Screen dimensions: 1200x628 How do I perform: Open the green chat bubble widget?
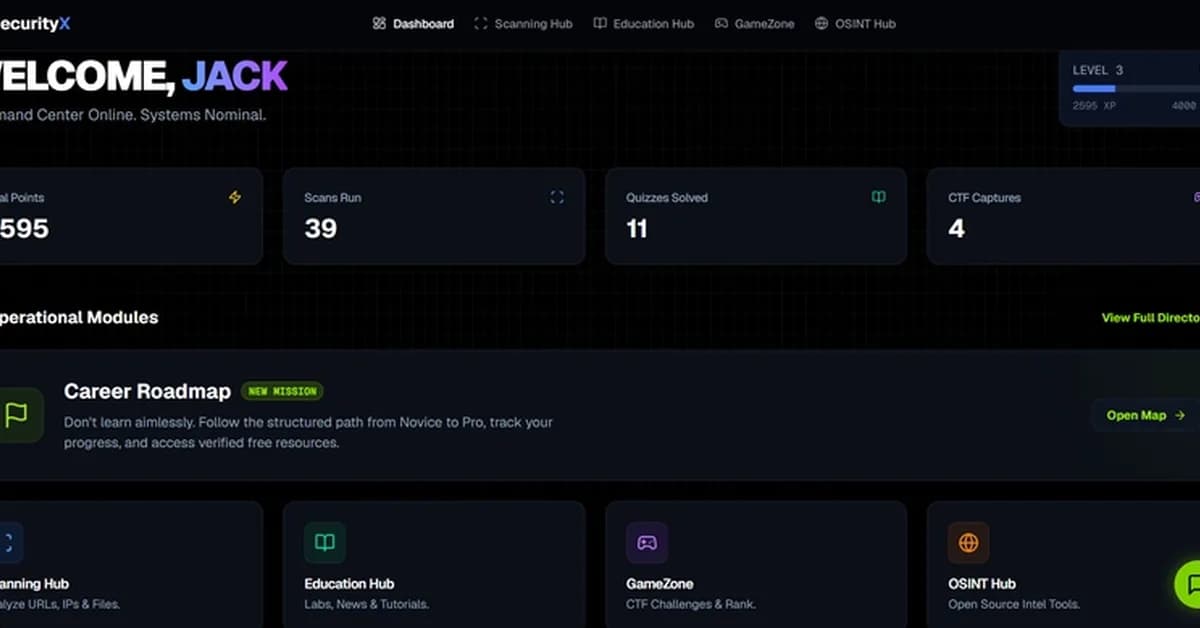click(x=1187, y=584)
